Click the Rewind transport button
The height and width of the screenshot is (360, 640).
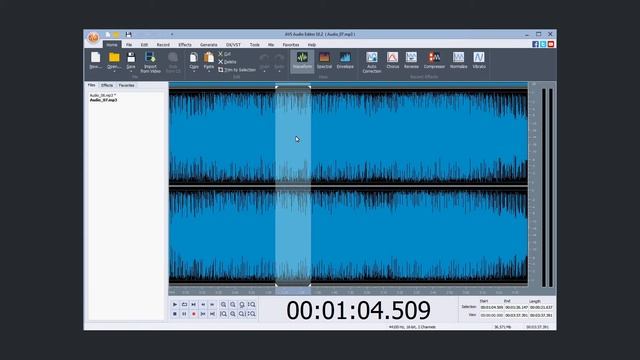tap(203, 304)
